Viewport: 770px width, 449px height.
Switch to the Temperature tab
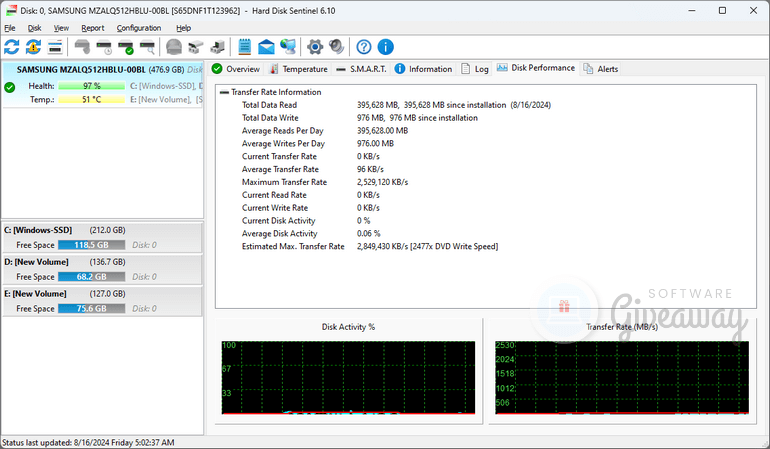click(x=299, y=69)
